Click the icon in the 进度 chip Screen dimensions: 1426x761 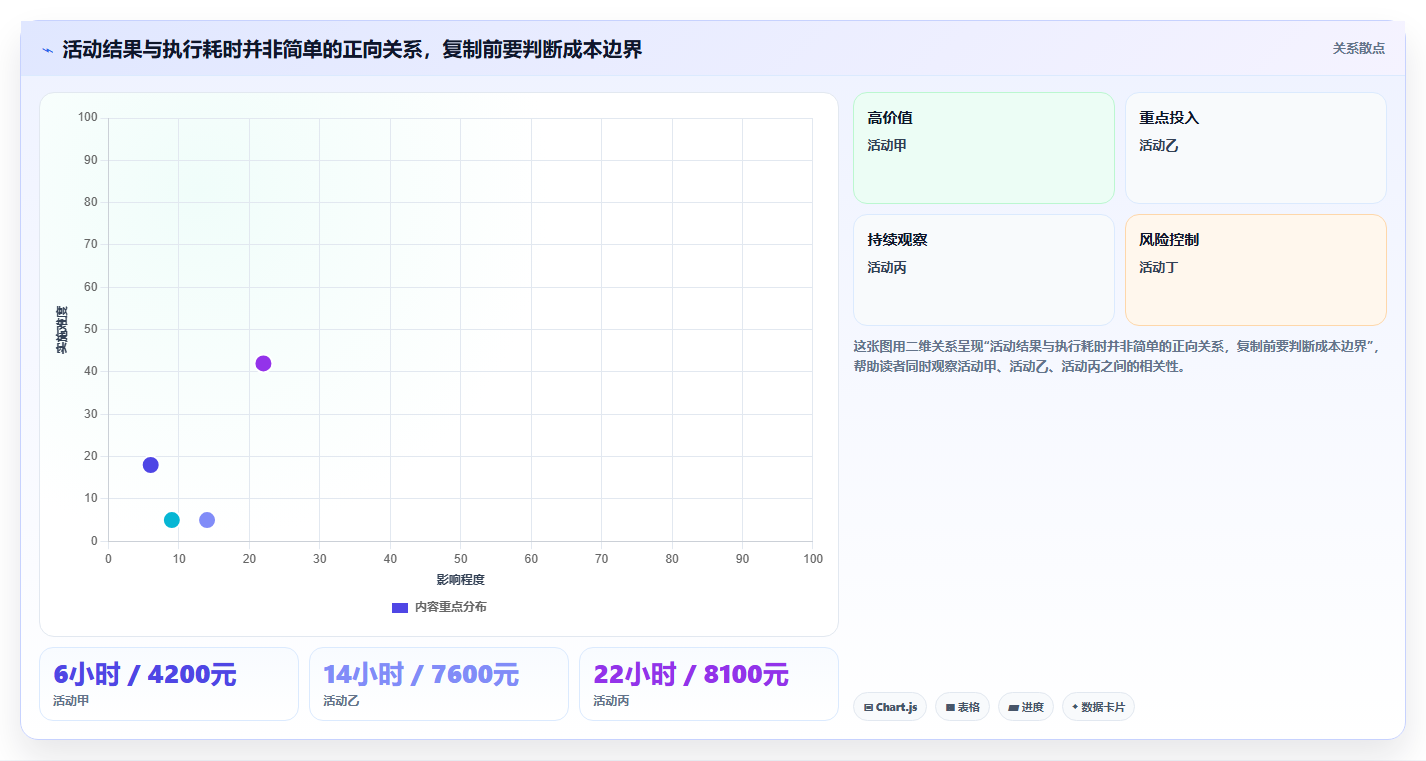click(1013, 707)
